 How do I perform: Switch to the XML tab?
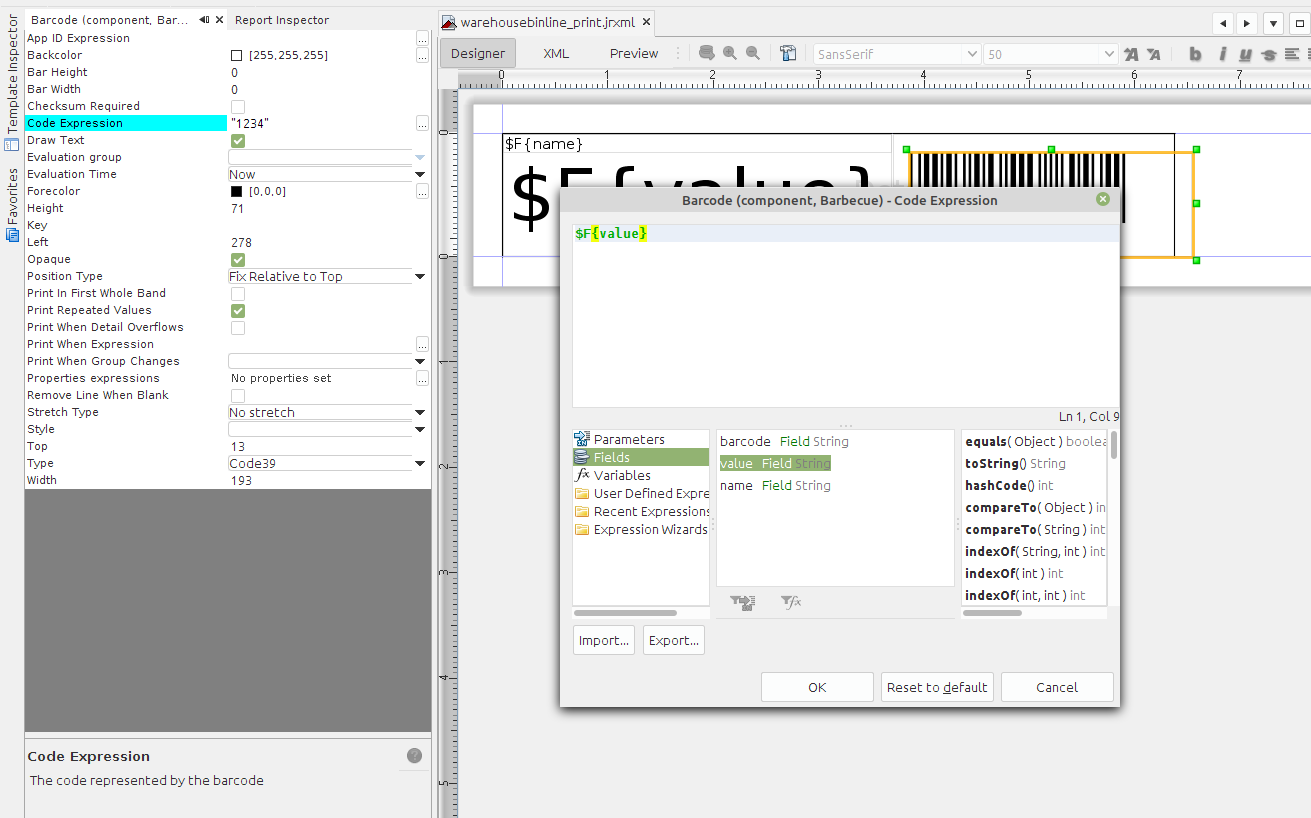[x=556, y=54]
